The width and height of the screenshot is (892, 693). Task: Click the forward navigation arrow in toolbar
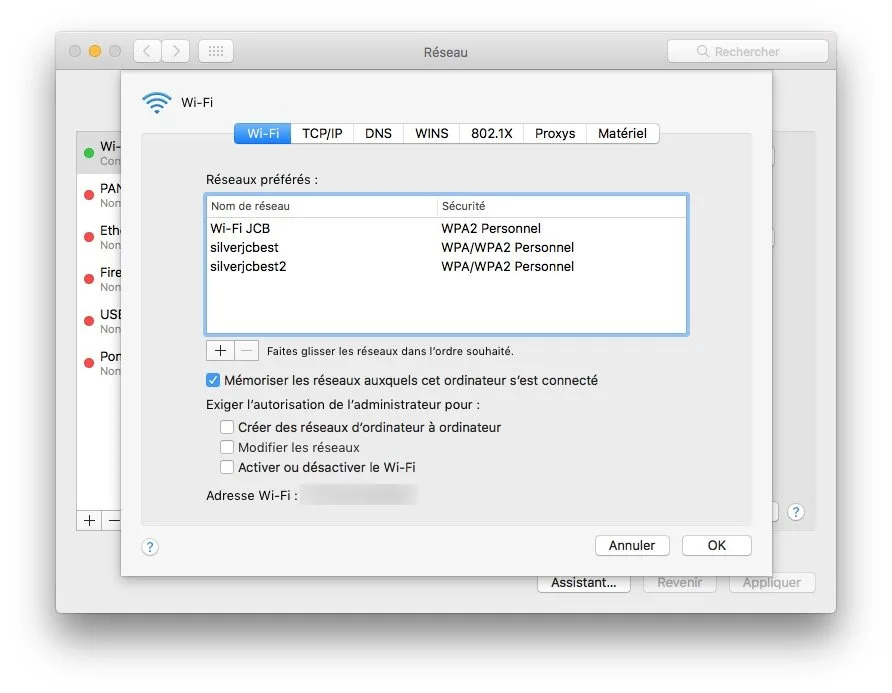point(176,51)
